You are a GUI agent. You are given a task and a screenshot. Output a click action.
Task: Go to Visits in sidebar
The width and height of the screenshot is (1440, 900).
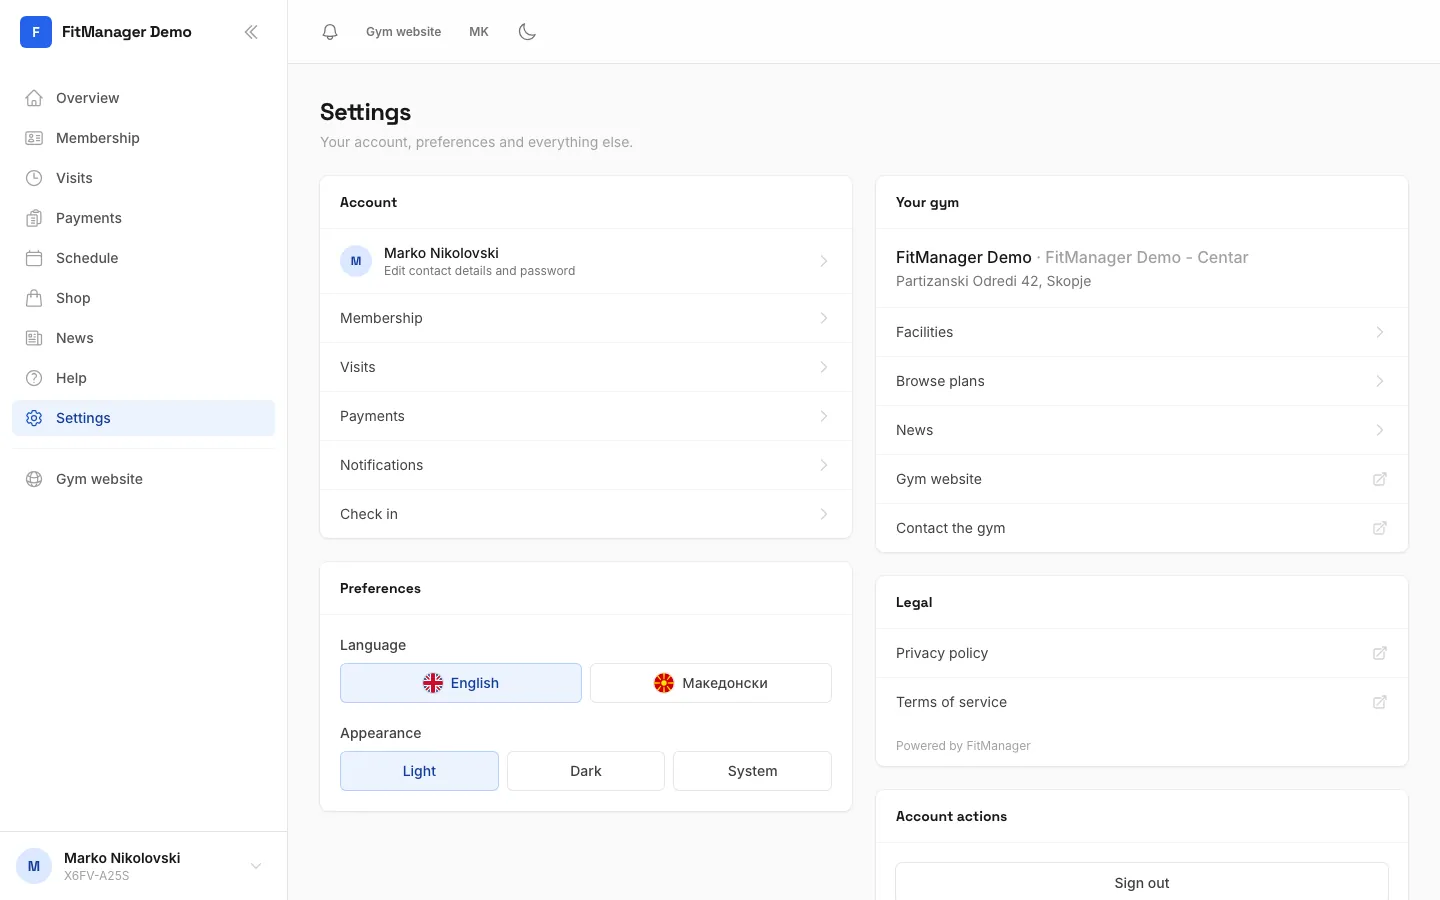tap(143, 178)
